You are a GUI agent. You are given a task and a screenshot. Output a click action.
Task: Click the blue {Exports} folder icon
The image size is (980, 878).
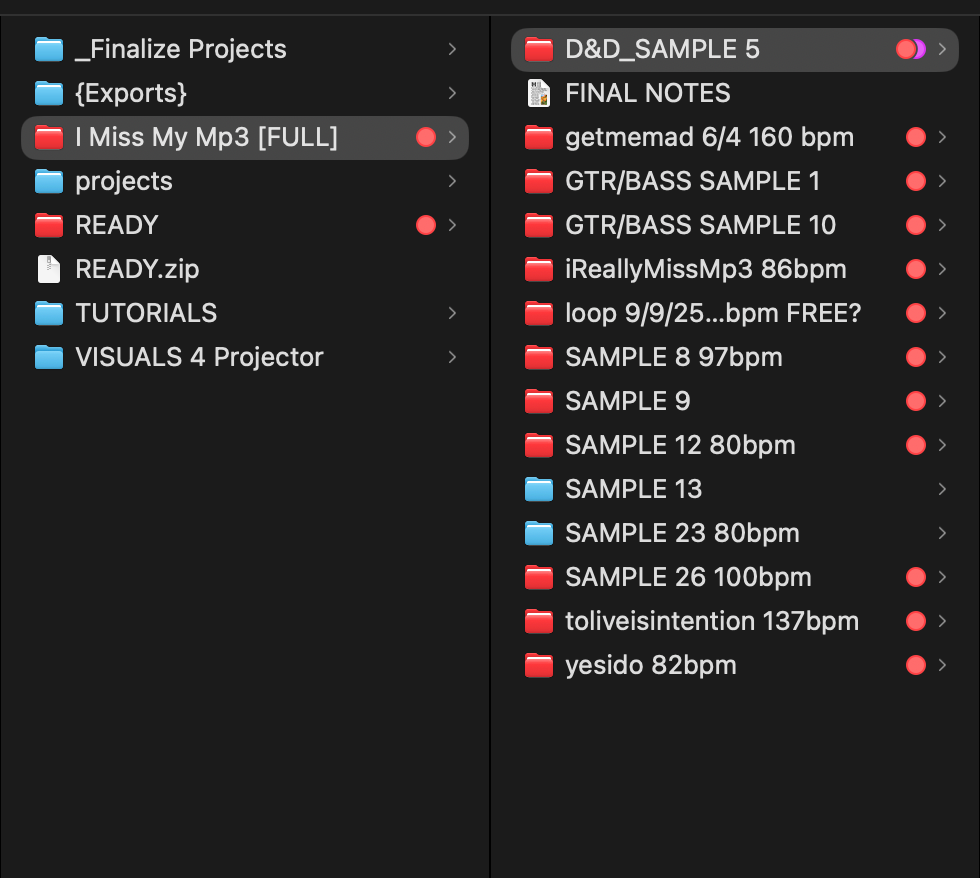point(49,93)
